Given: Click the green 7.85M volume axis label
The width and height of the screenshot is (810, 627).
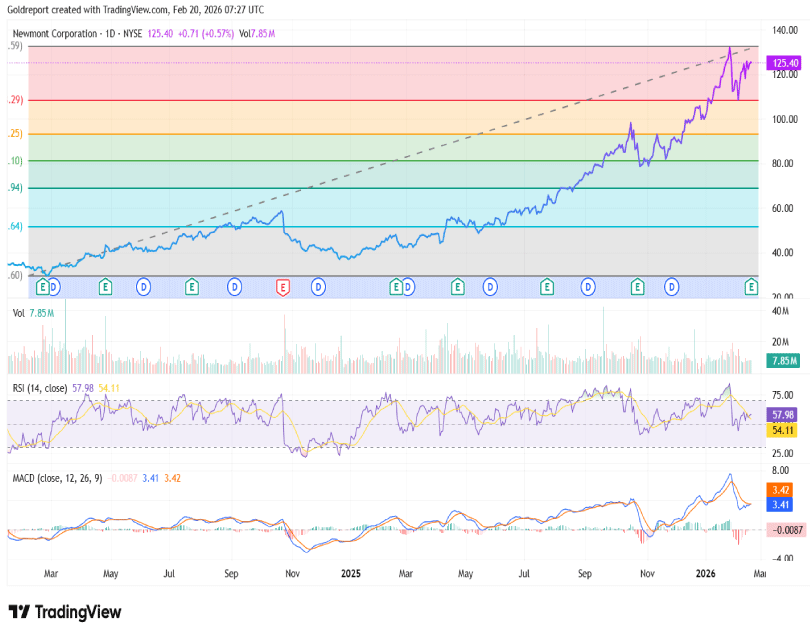Looking at the screenshot, I should pos(781,360).
